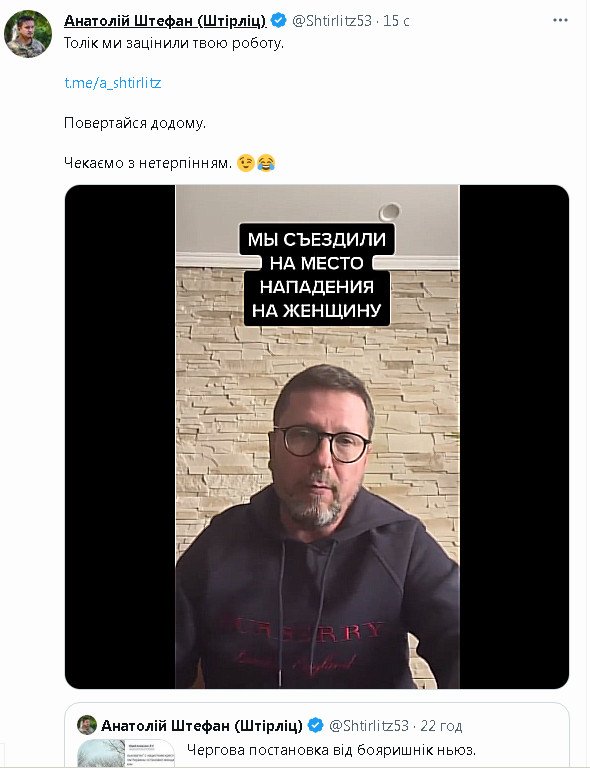Open the quoted tweet's image thumbnail
The height and width of the screenshot is (769, 590).
point(127,753)
